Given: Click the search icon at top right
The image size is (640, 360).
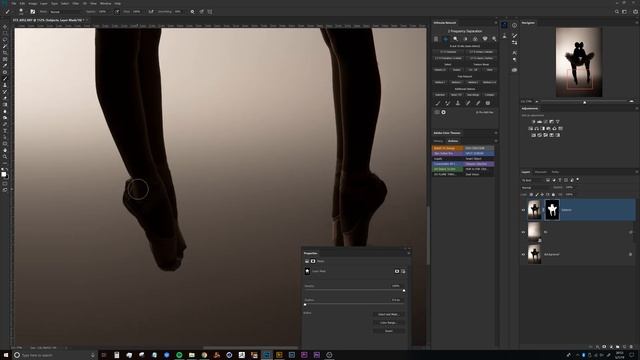Looking at the screenshot, I should pyautogui.click(x=617, y=12).
